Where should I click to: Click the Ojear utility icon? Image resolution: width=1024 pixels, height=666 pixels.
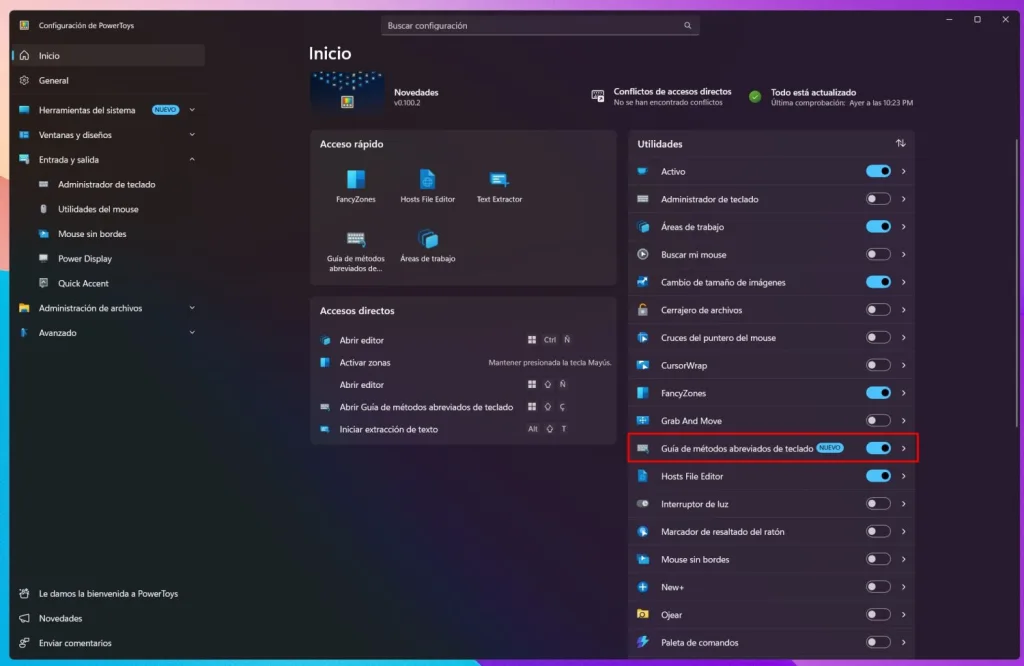click(x=643, y=614)
